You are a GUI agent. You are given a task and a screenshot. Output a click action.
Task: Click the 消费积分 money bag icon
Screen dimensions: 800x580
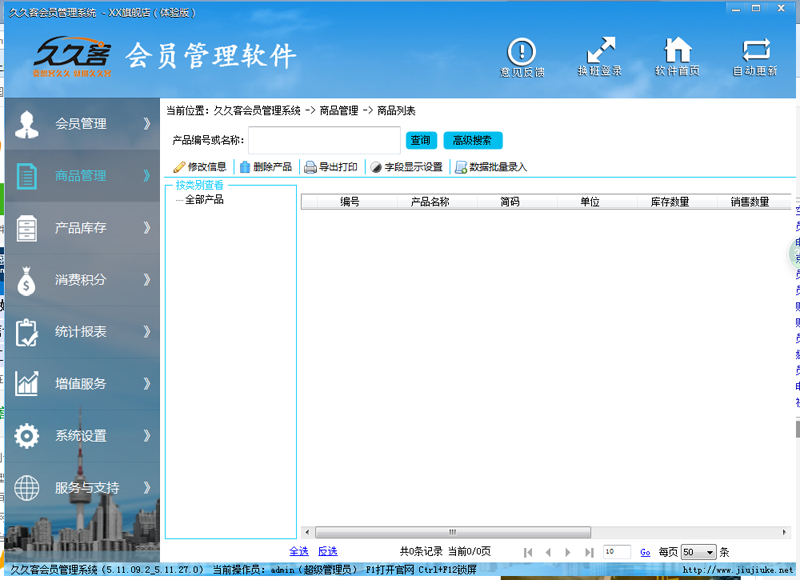[27, 281]
